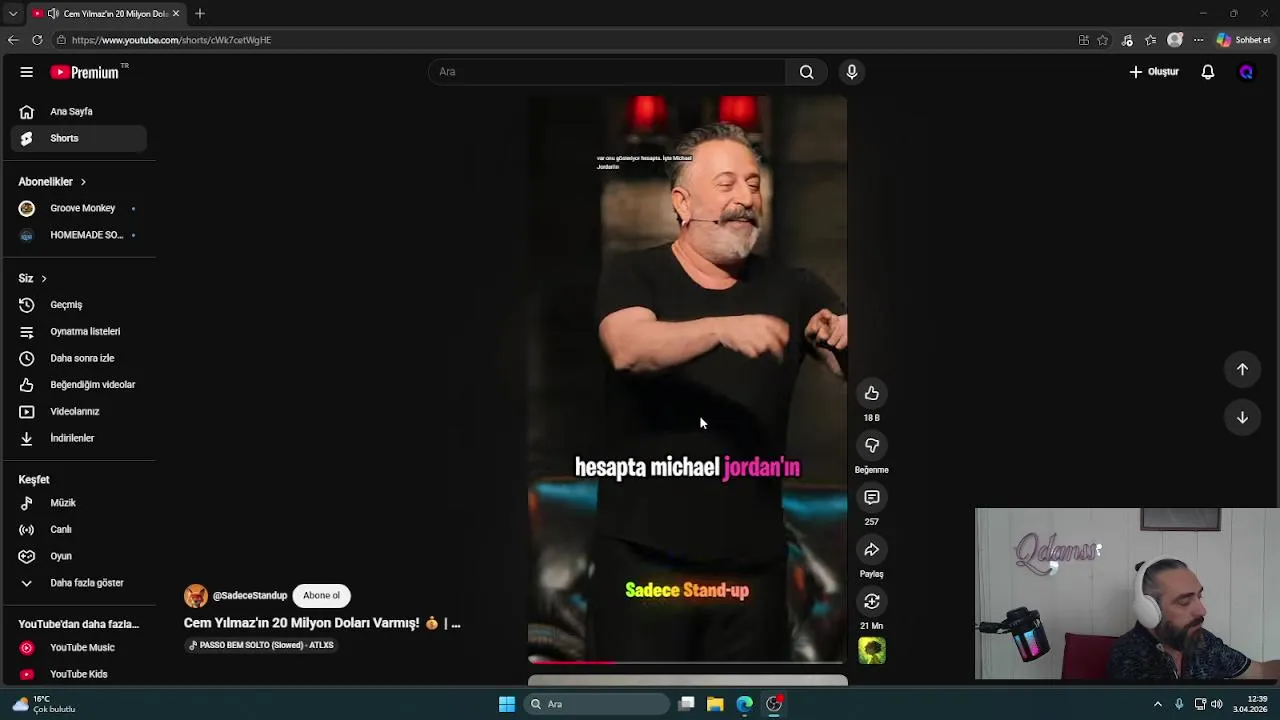Open the YouTube hamburger guide menu
The image size is (1280, 720).
[27, 72]
